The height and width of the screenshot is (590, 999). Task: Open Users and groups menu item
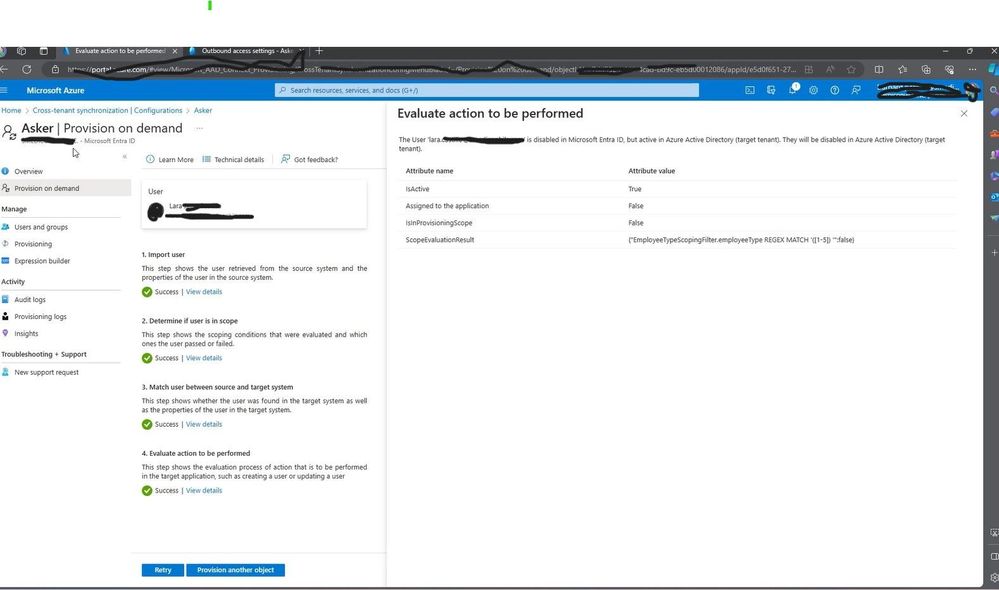click(x=41, y=227)
